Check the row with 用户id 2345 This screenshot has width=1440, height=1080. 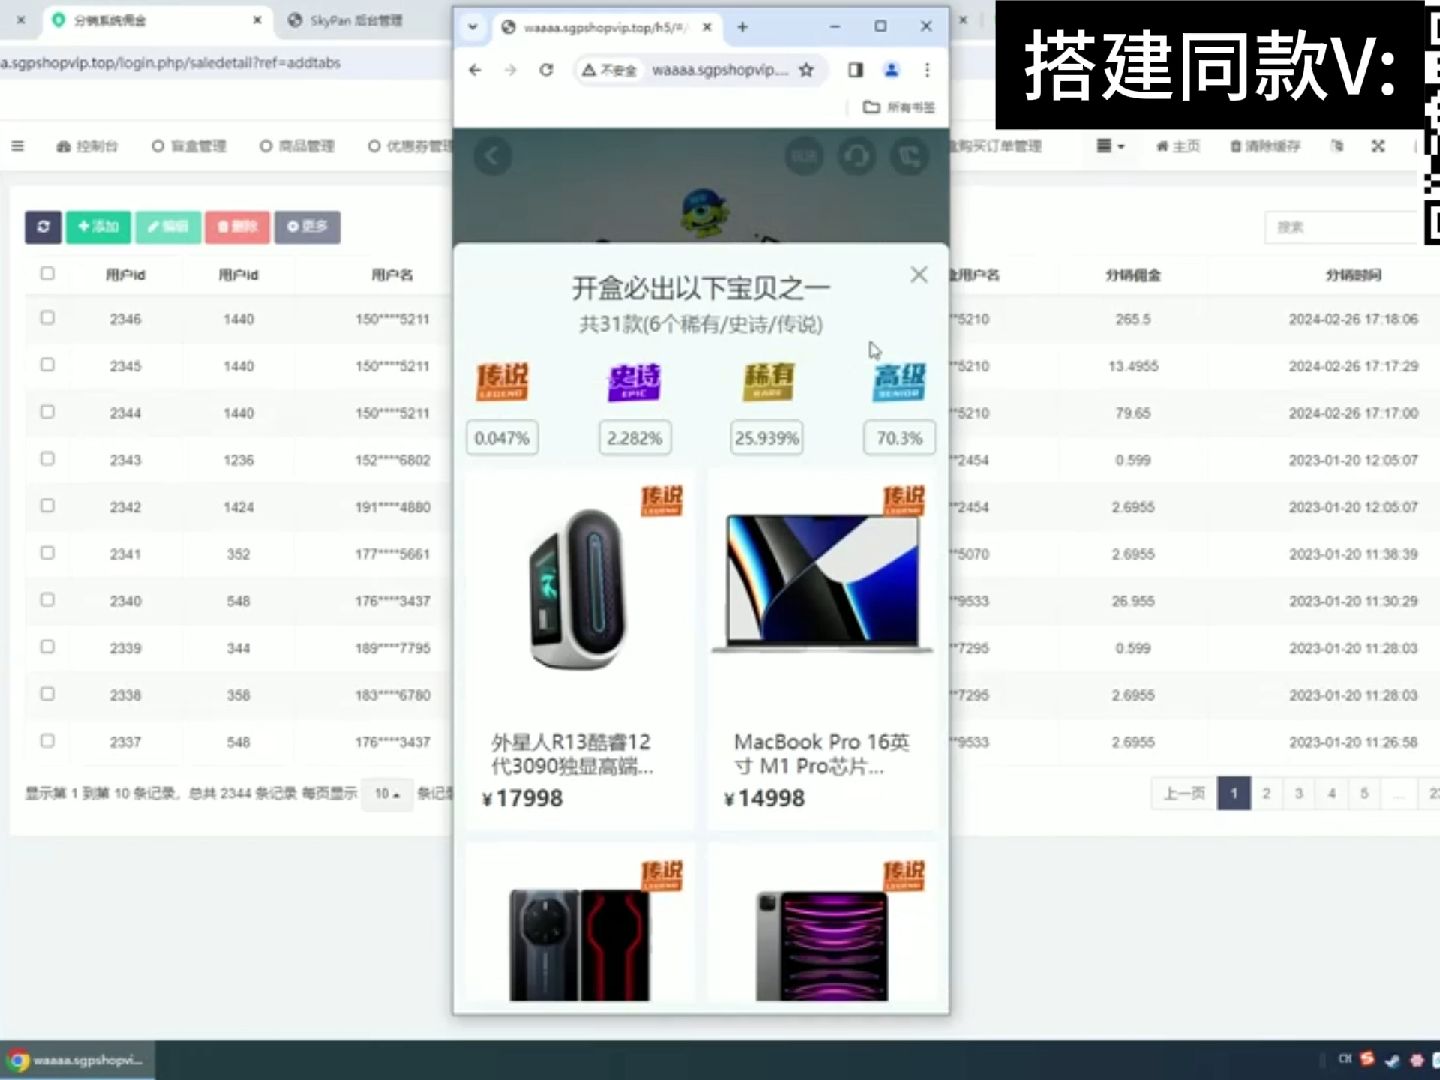pyautogui.click(x=47, y=365)
